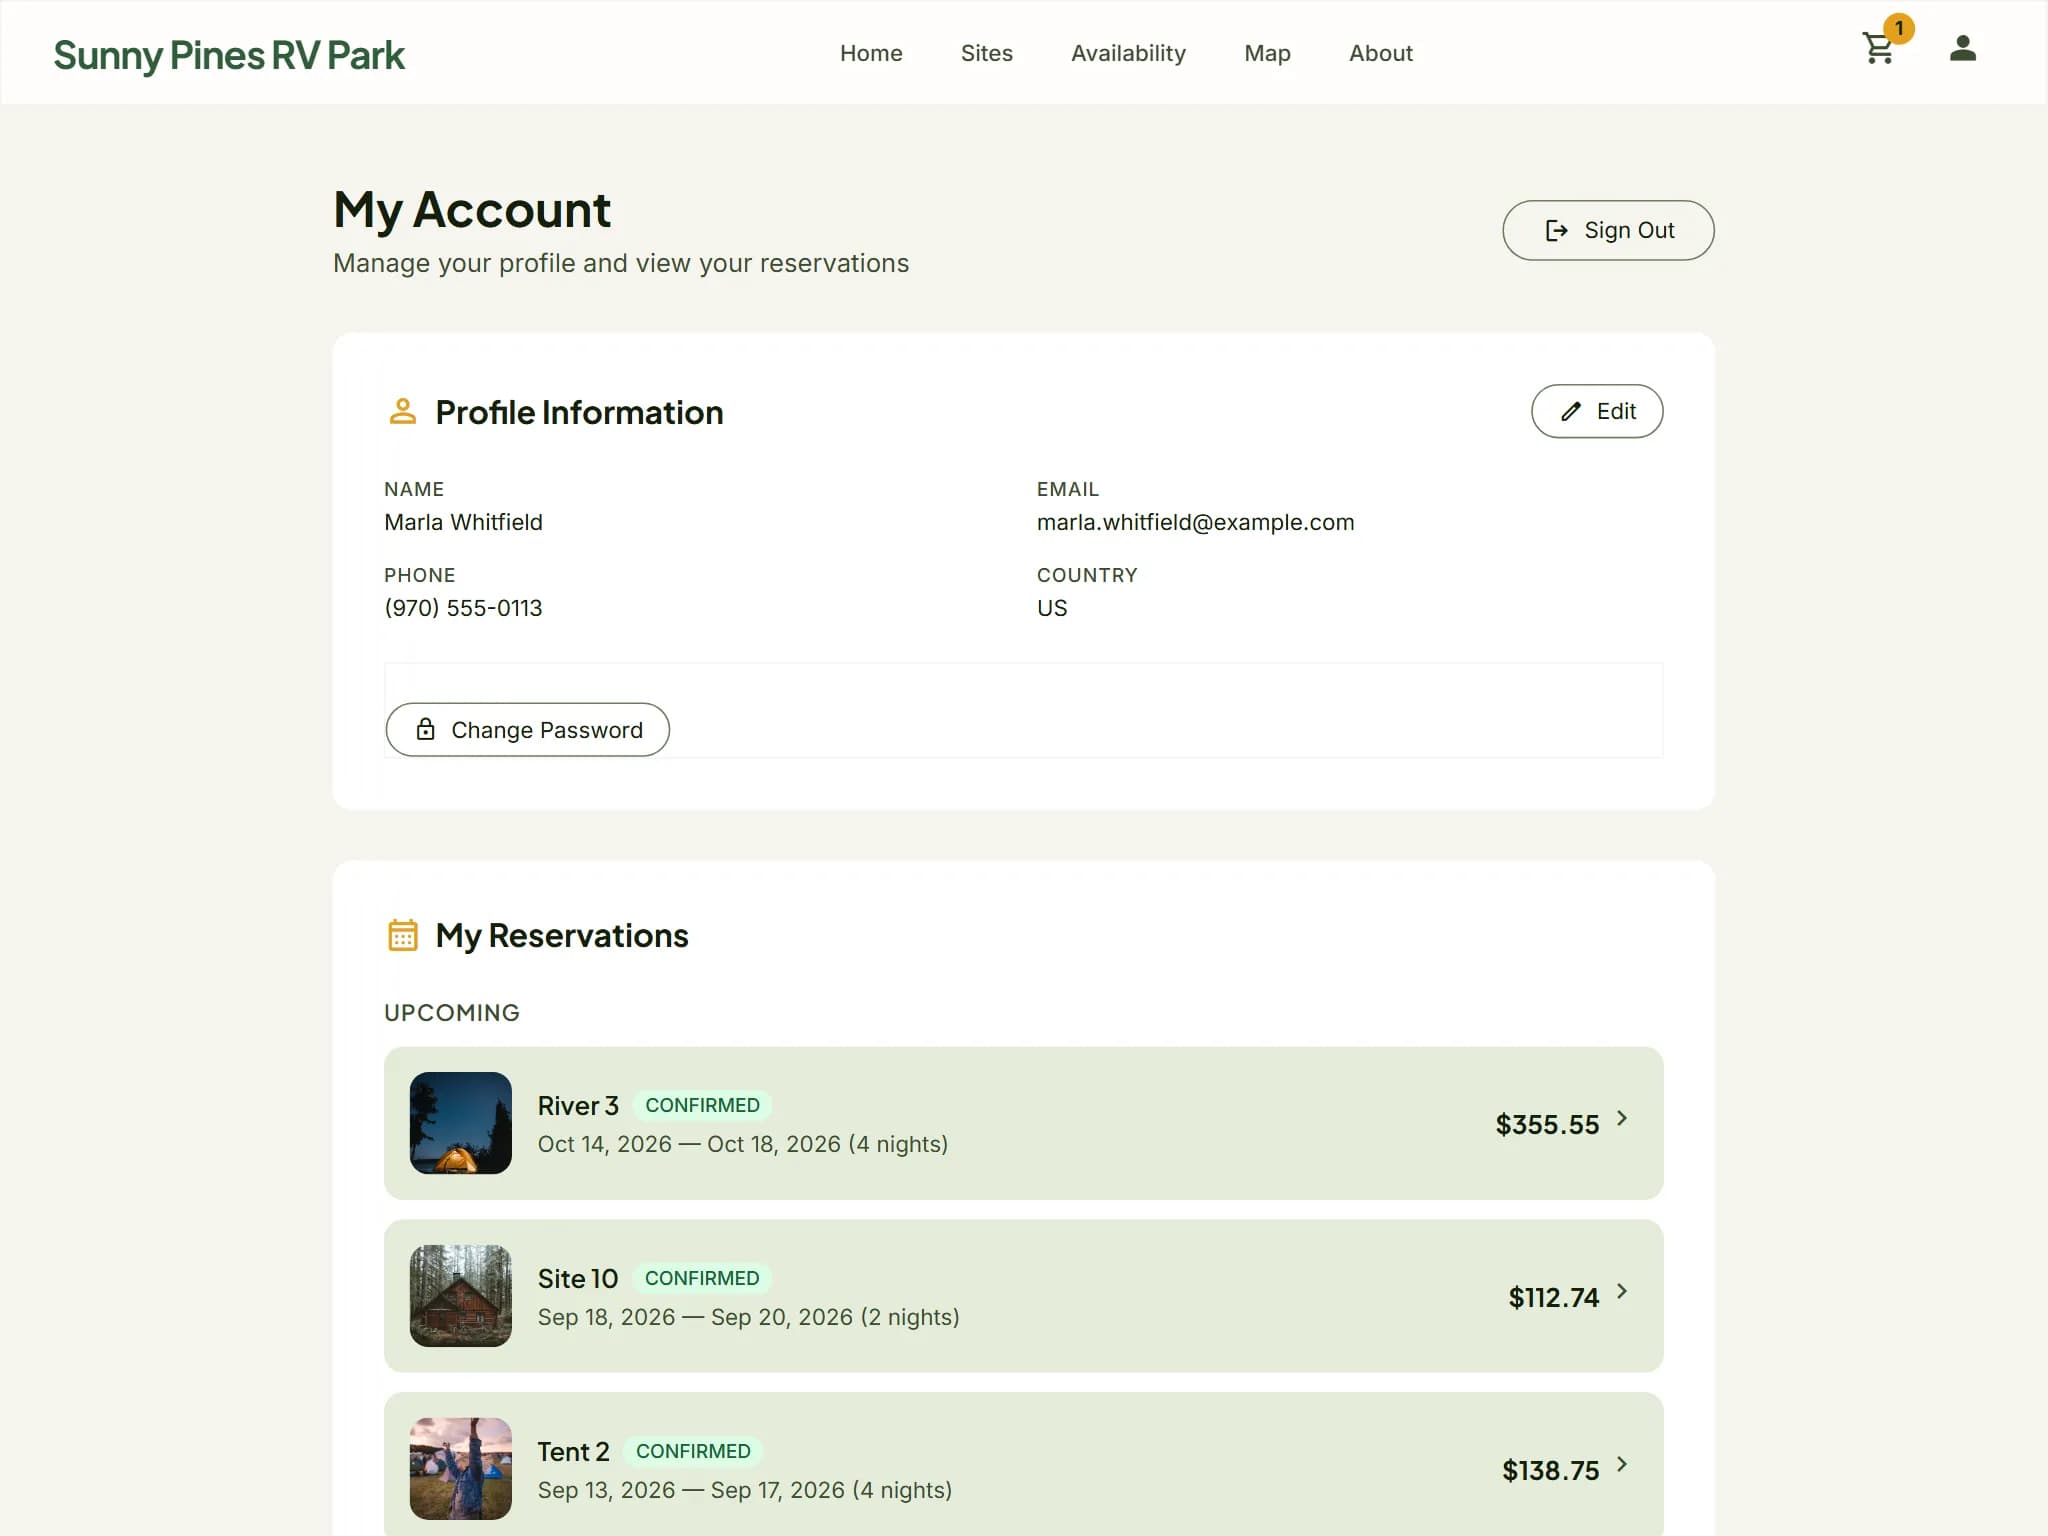2048x1536 pixels.
Task: Click the Sign Out button
Action: (x=1608, y=230)
